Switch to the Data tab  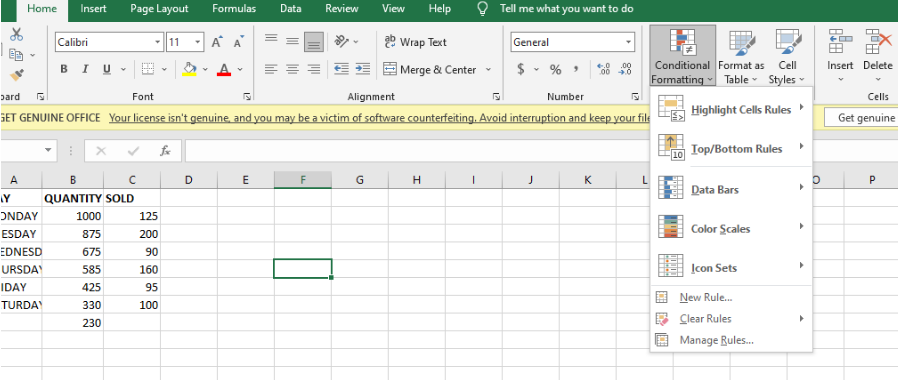291,9
